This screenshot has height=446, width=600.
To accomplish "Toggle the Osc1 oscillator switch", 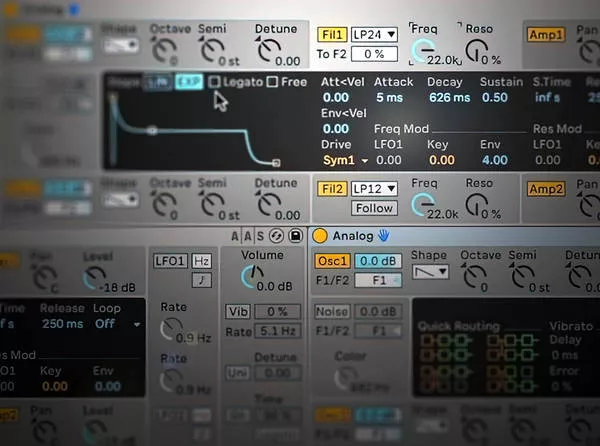I will [333, 261].
